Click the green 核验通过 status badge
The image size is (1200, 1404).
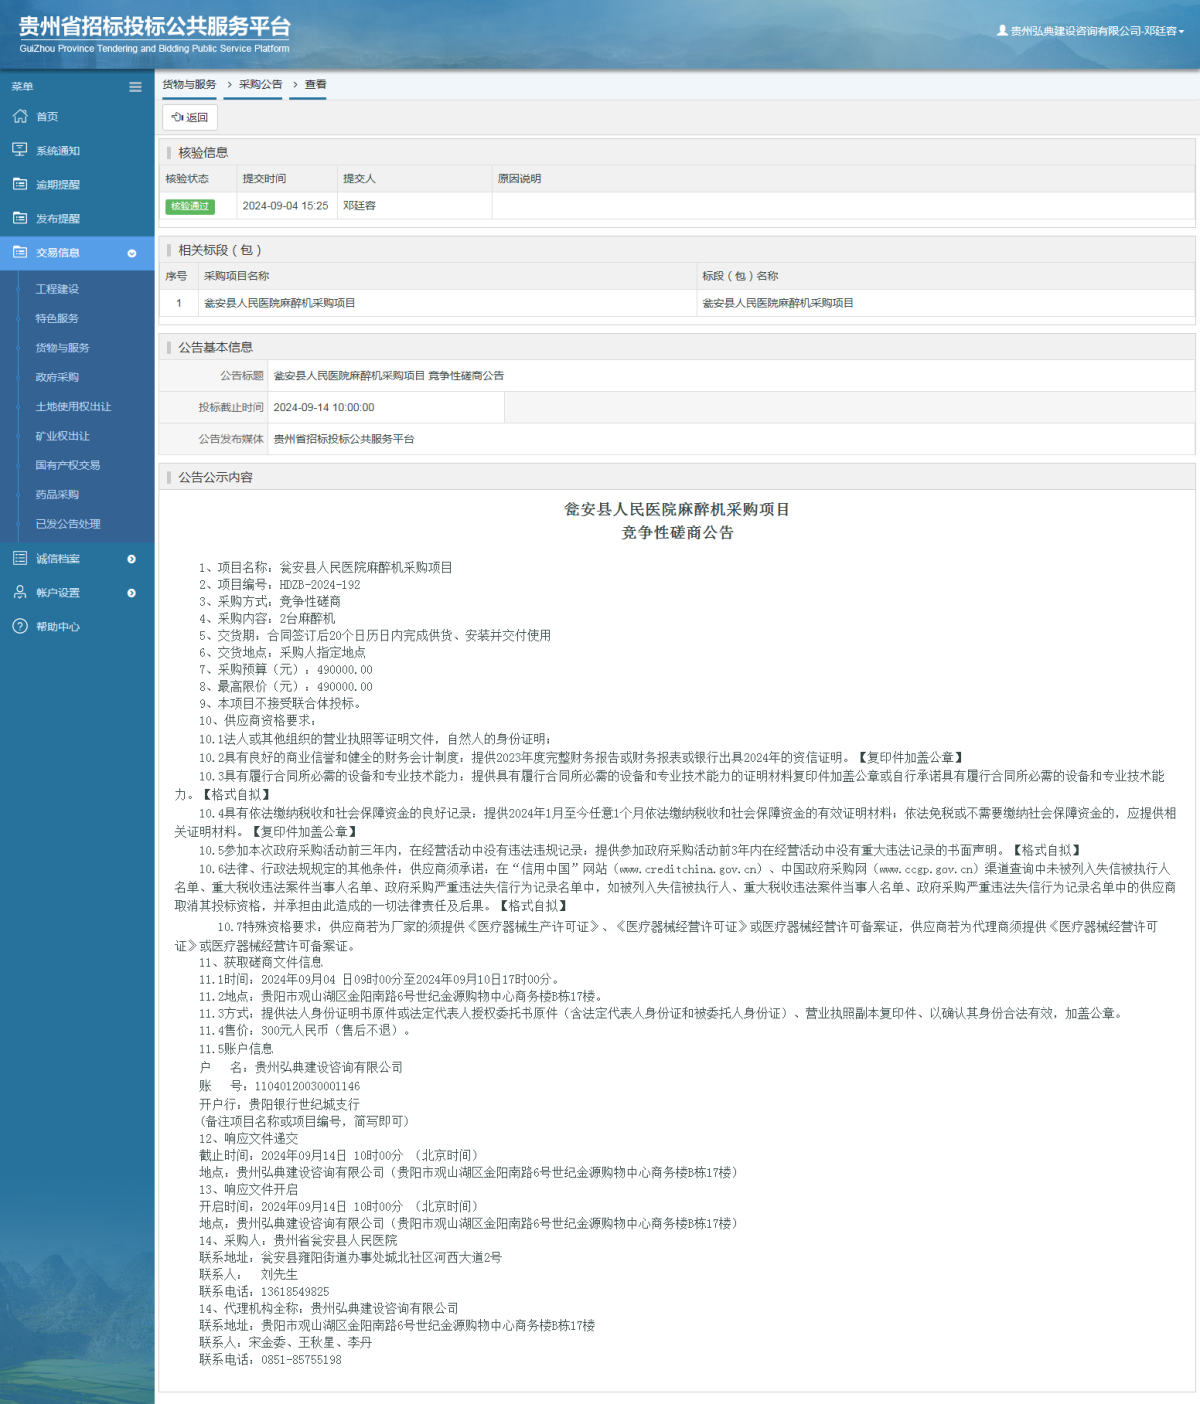point(190,206)
